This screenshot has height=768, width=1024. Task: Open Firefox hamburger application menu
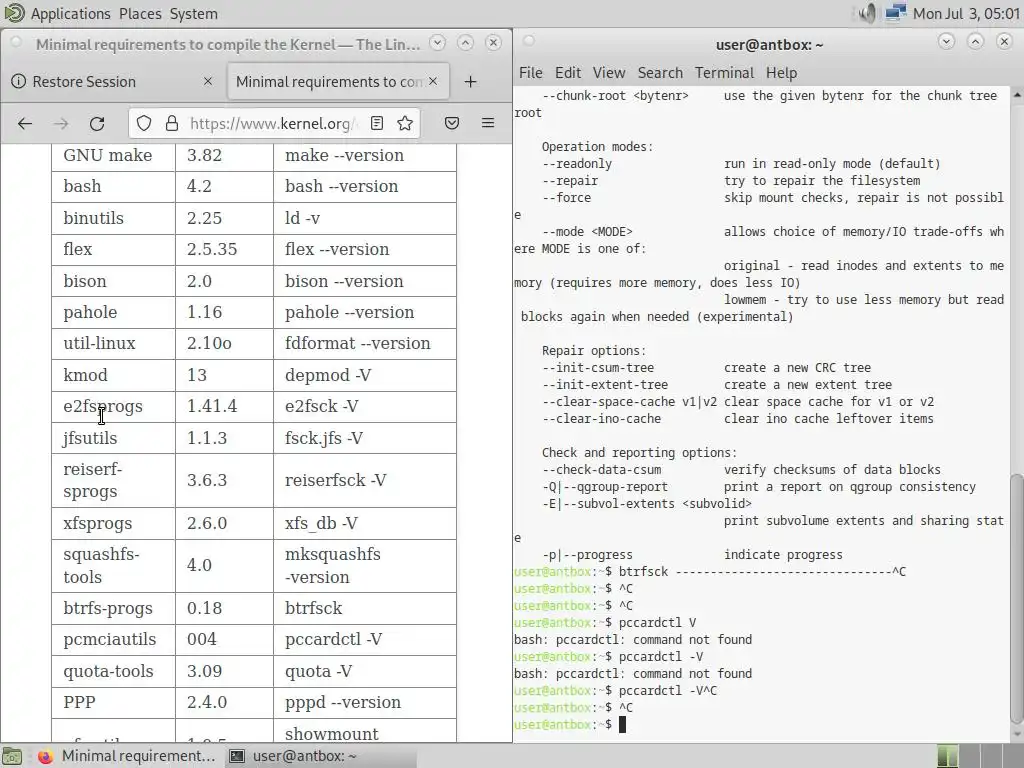coord(488,123)
